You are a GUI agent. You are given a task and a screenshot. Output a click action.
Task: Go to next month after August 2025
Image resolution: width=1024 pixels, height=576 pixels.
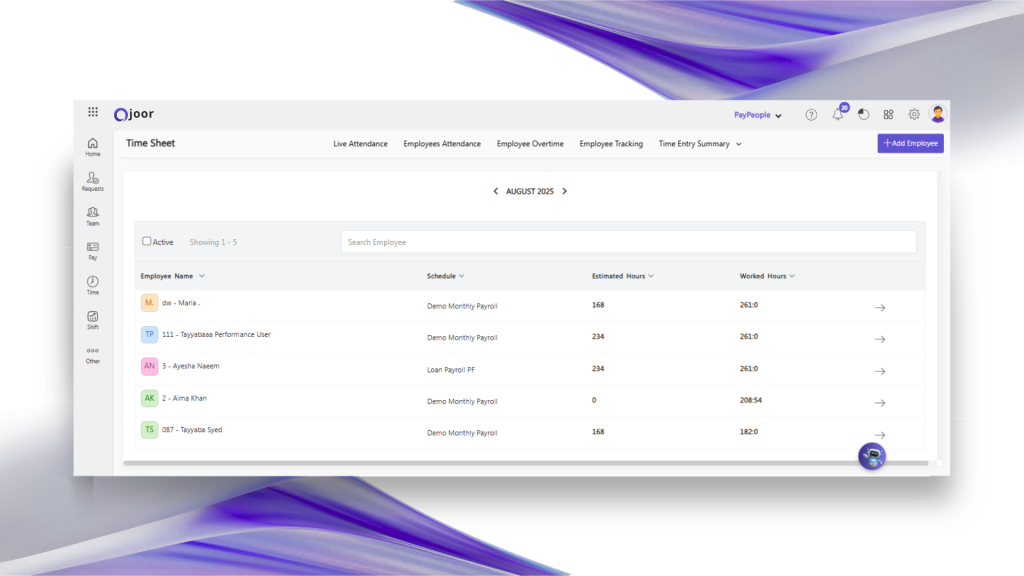point(564,191)
